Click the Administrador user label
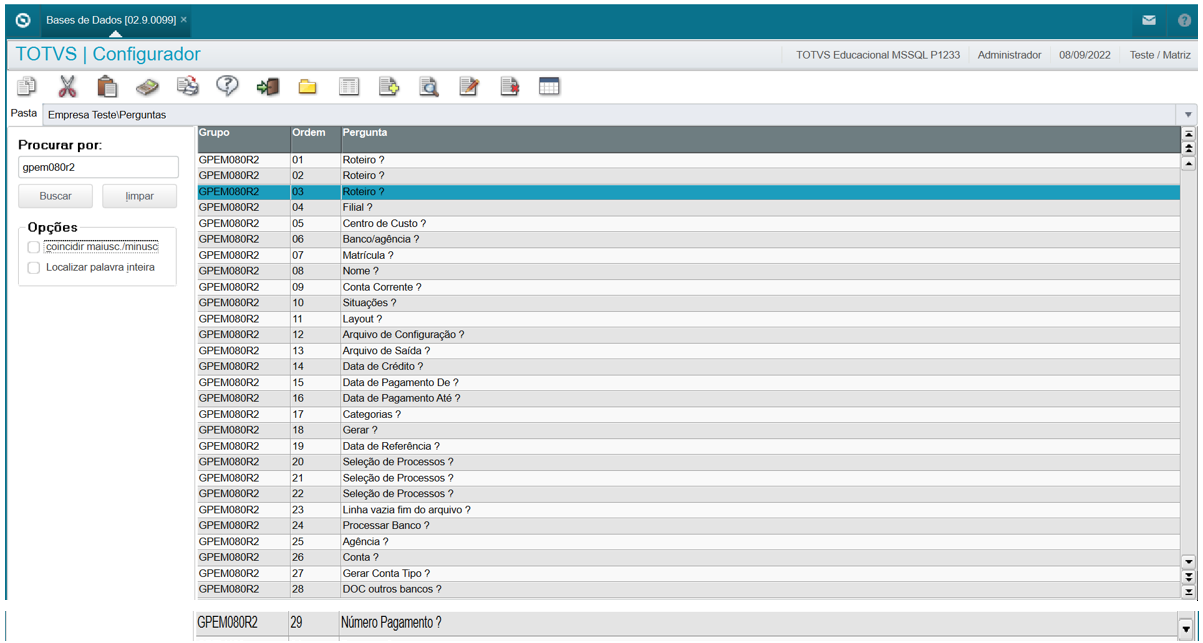Screen dimensions: 1203x643 pyautogui.click(x=1009, y=55)
